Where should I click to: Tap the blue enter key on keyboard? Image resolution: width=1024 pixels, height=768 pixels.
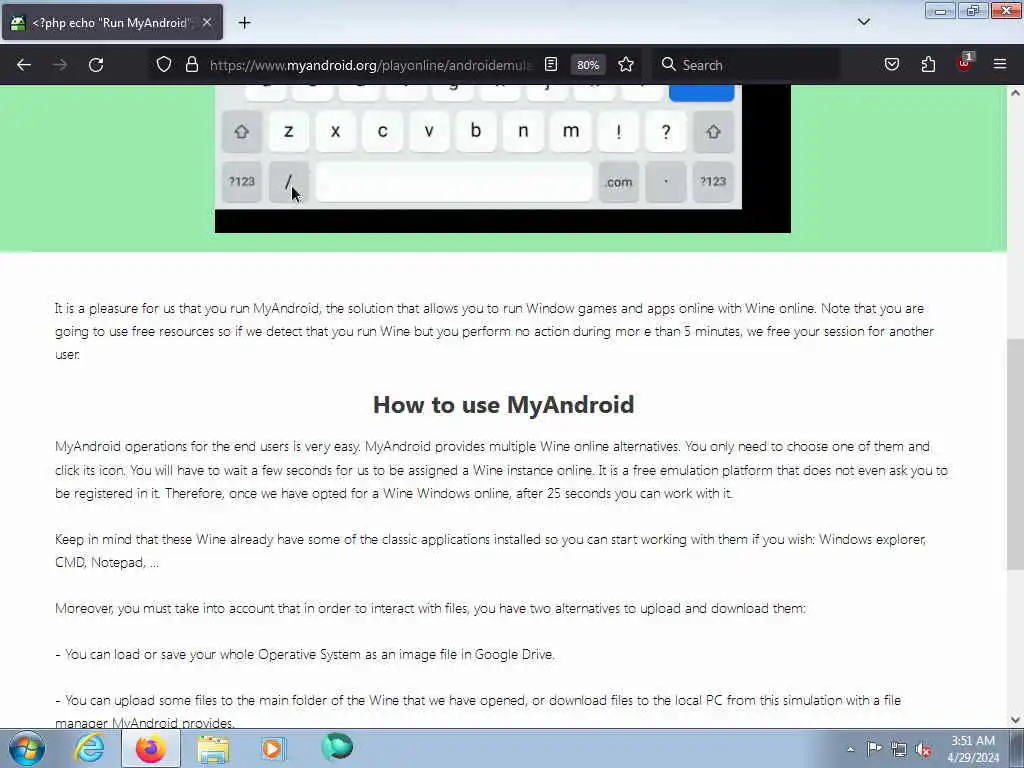coord(701,93)
